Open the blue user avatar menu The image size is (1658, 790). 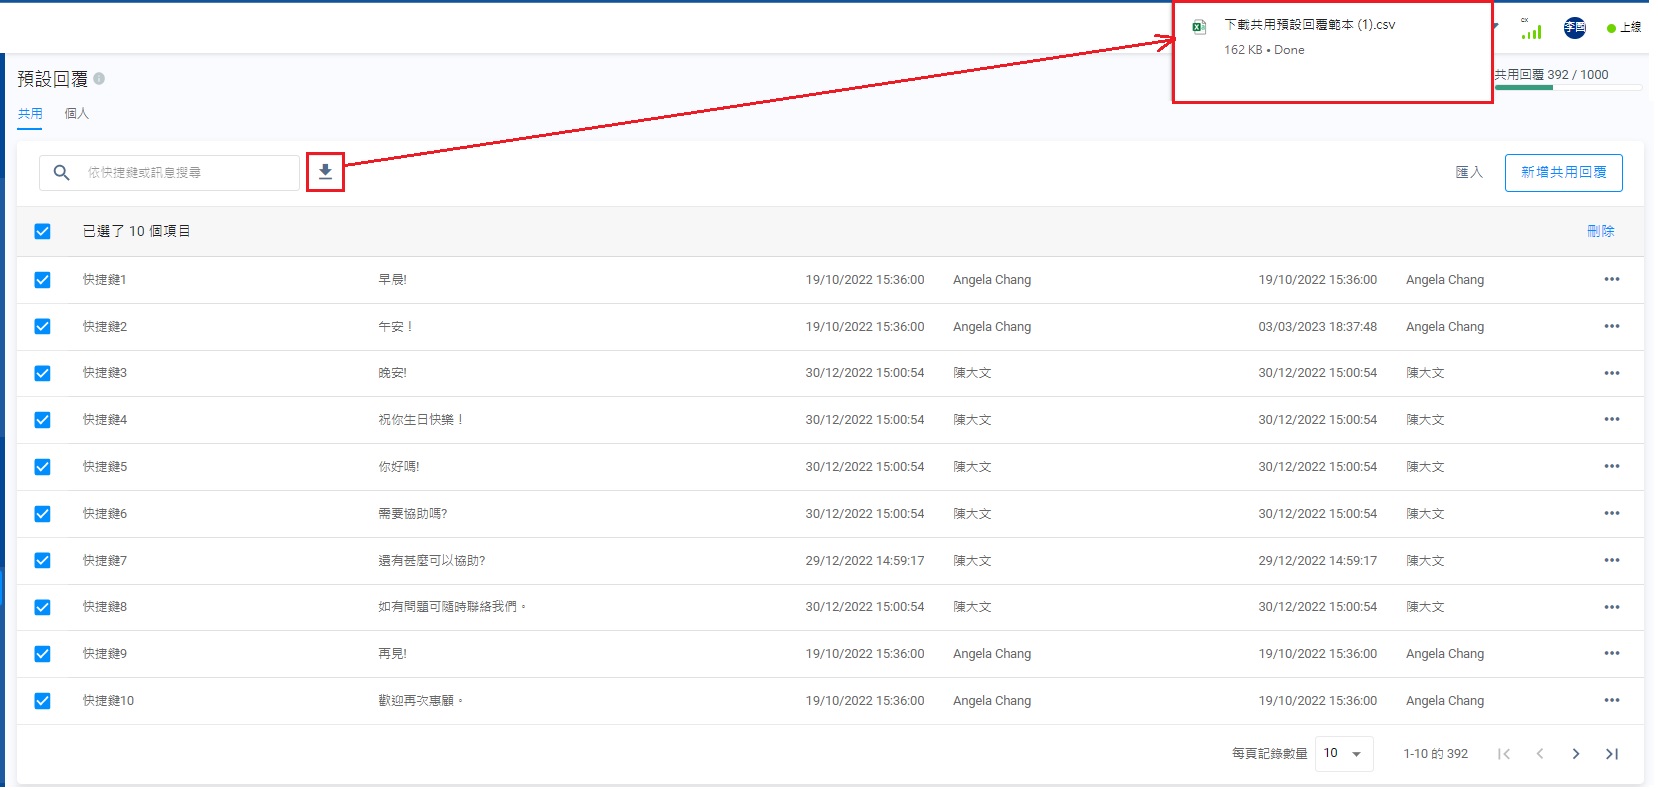tap(1575, 28)
